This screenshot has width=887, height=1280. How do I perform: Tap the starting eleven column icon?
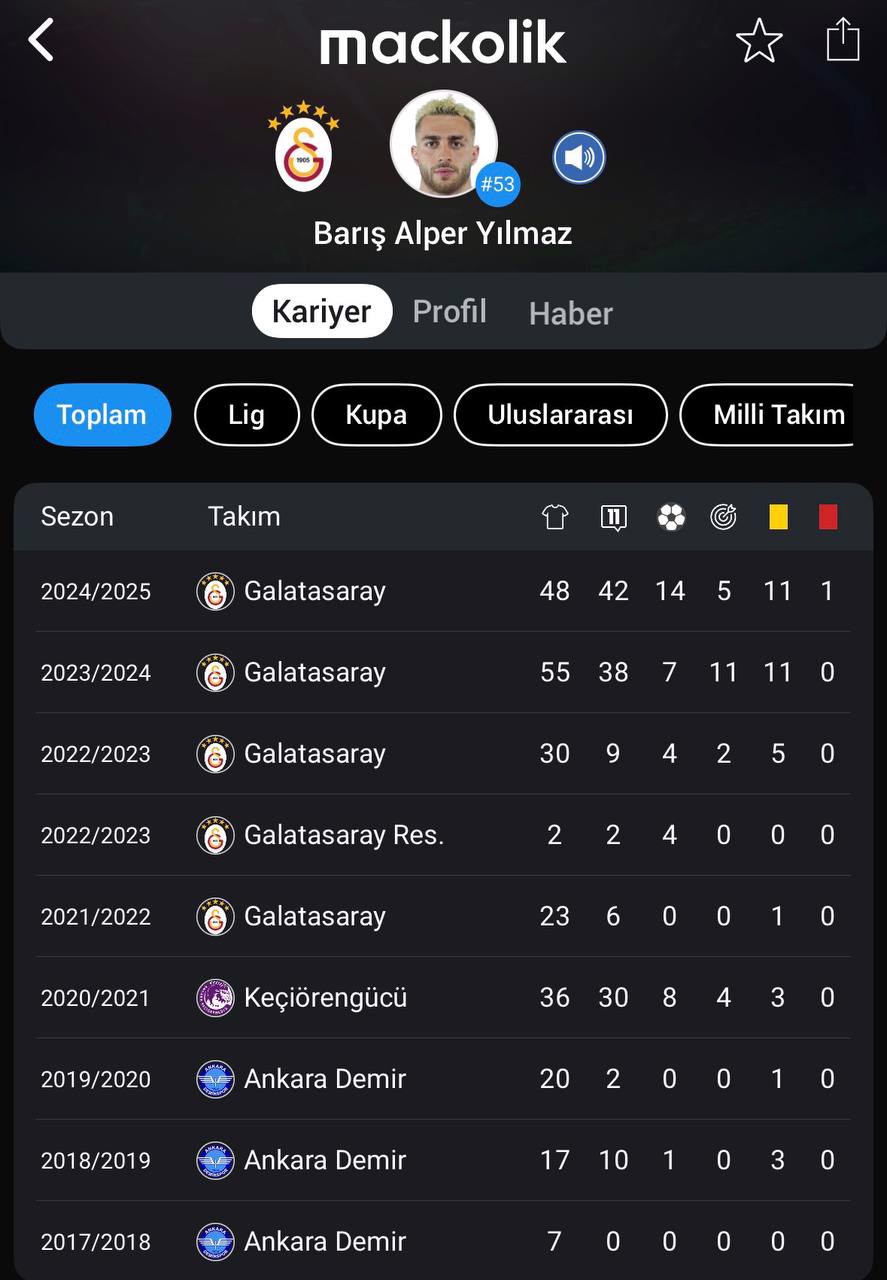pos(613,517)
